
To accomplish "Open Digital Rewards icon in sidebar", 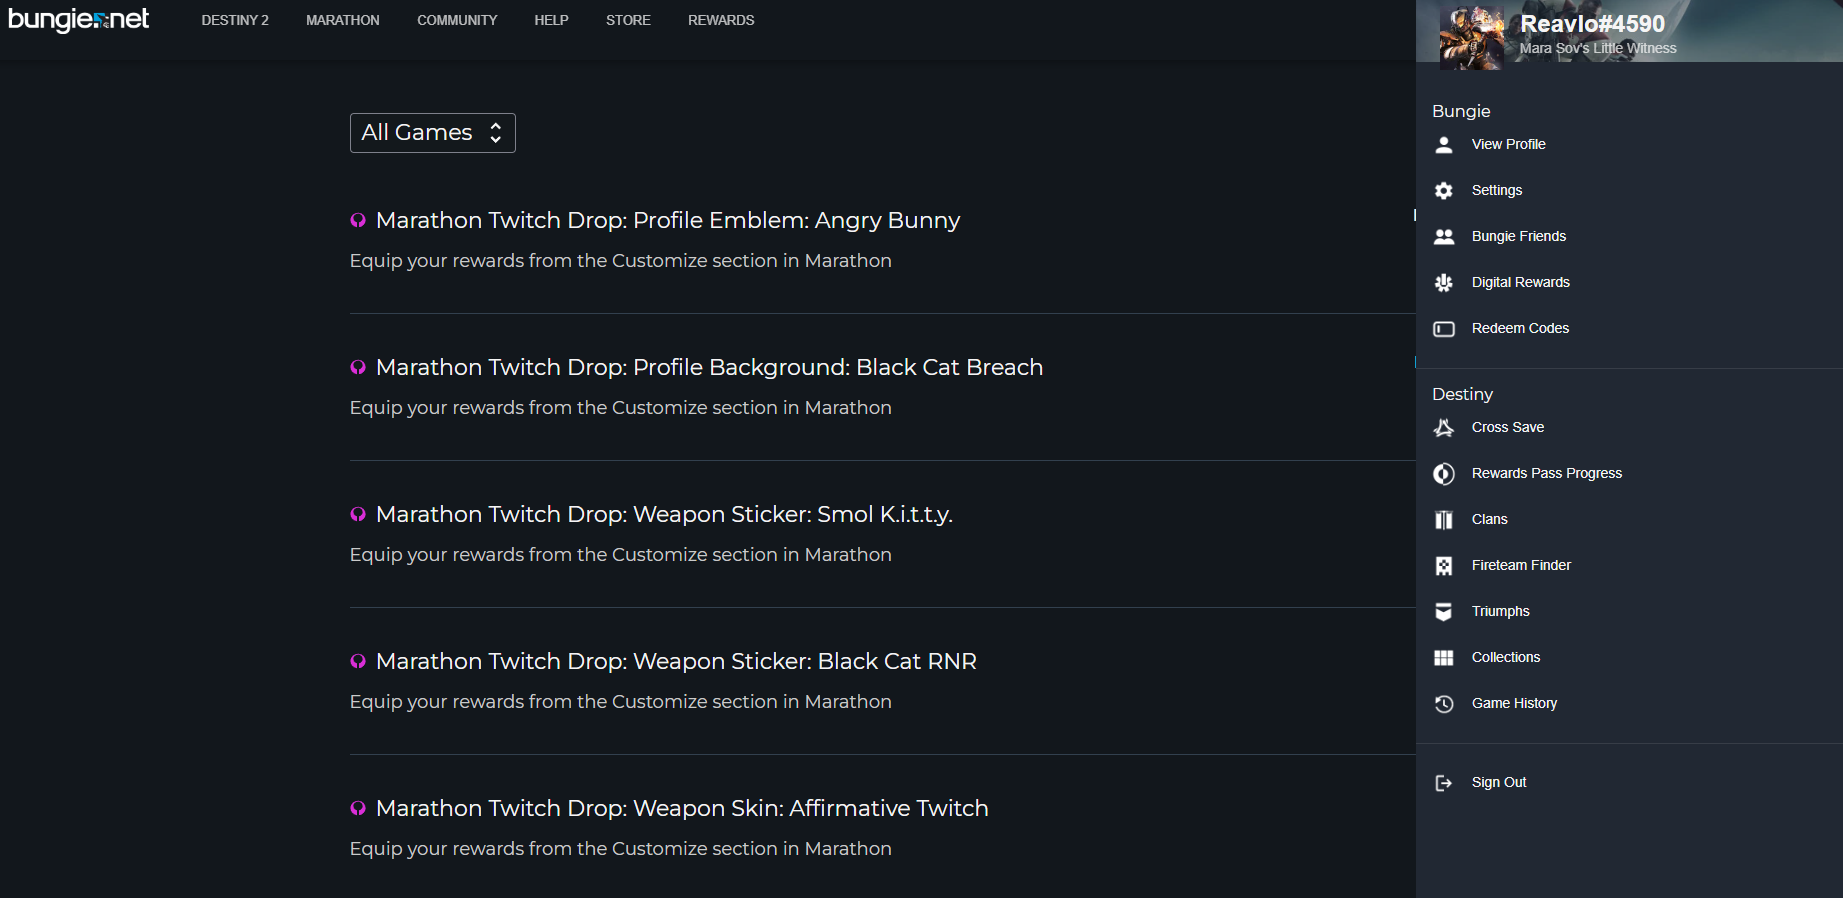I will coord(1443,283).
